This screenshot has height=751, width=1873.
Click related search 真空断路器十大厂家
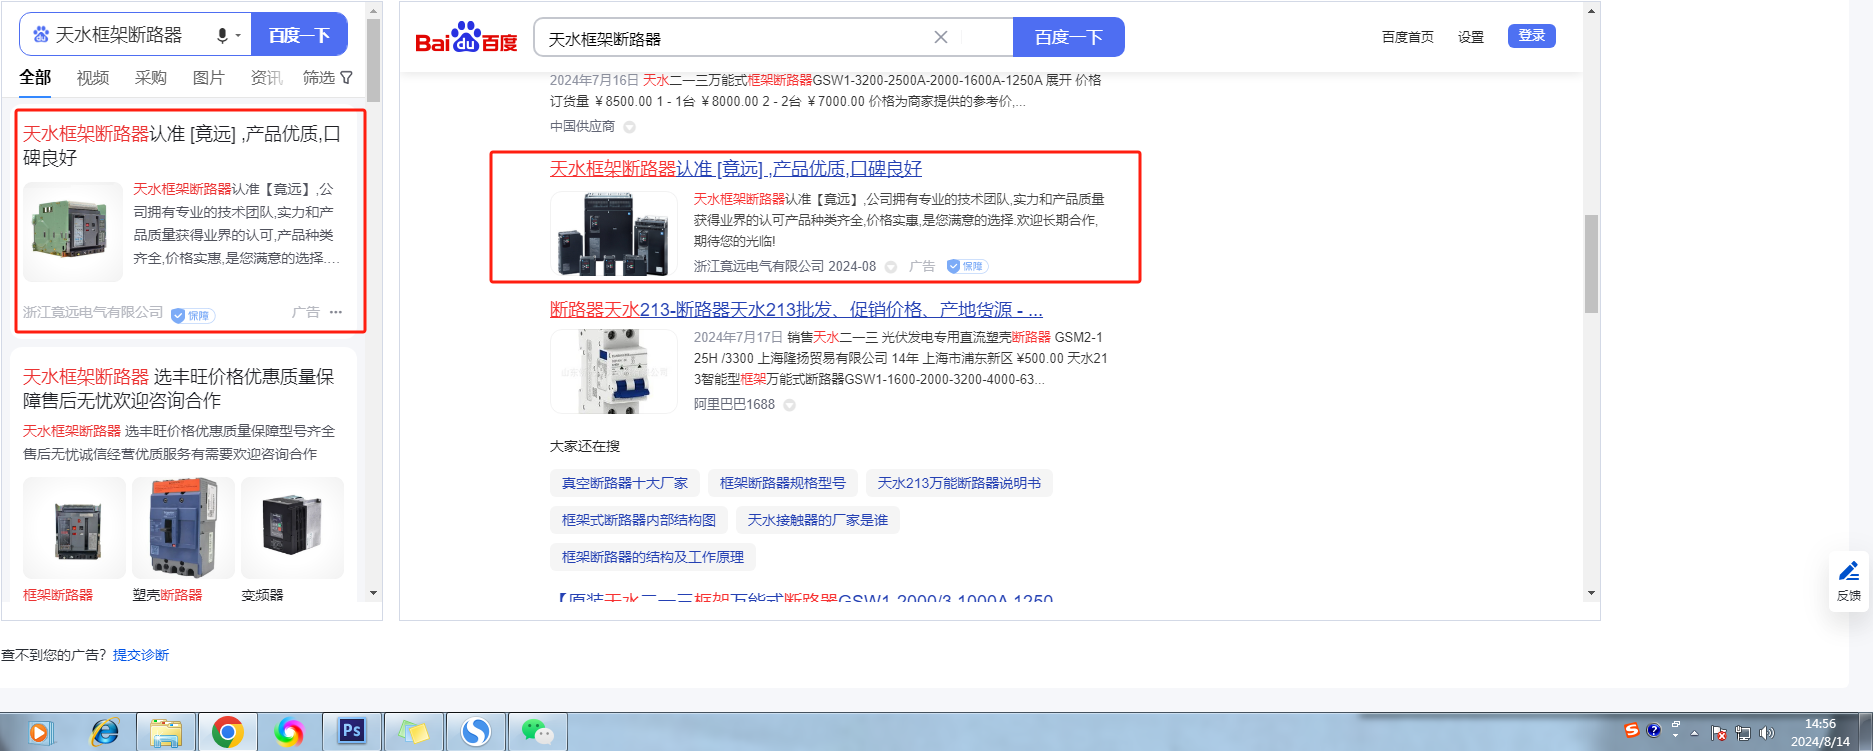pyautogui.click(x=625, y=483)
